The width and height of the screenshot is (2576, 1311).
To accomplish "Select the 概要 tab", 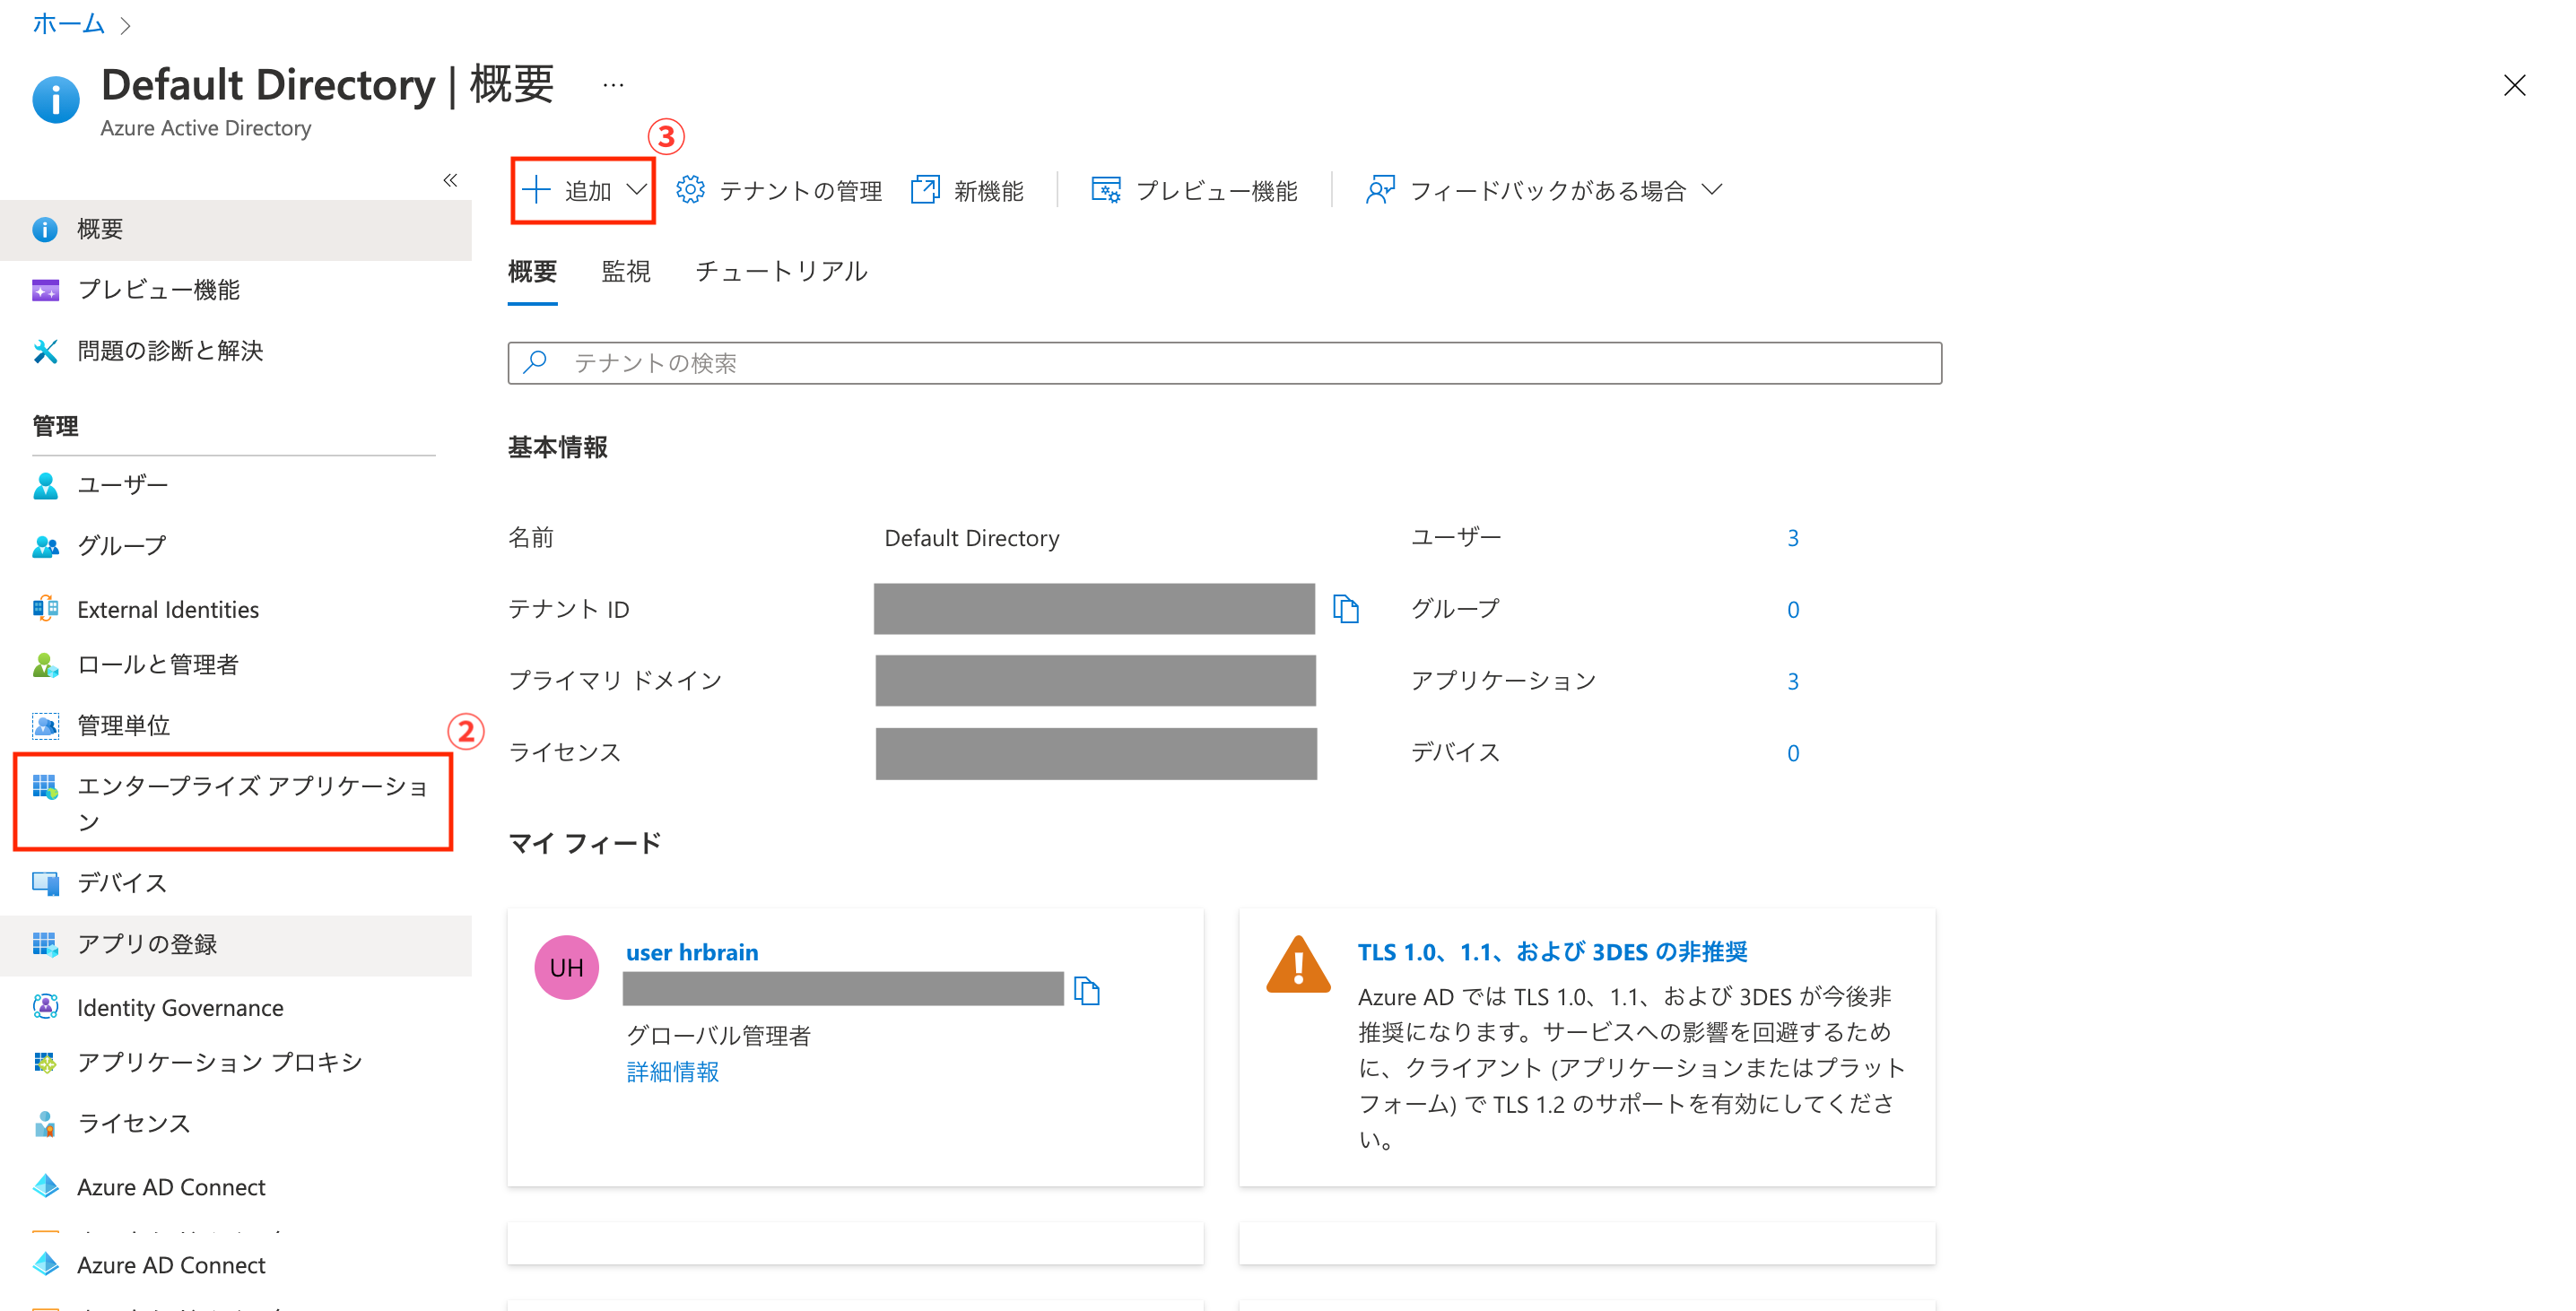I will pyautogui.click(x=532, y=271).
